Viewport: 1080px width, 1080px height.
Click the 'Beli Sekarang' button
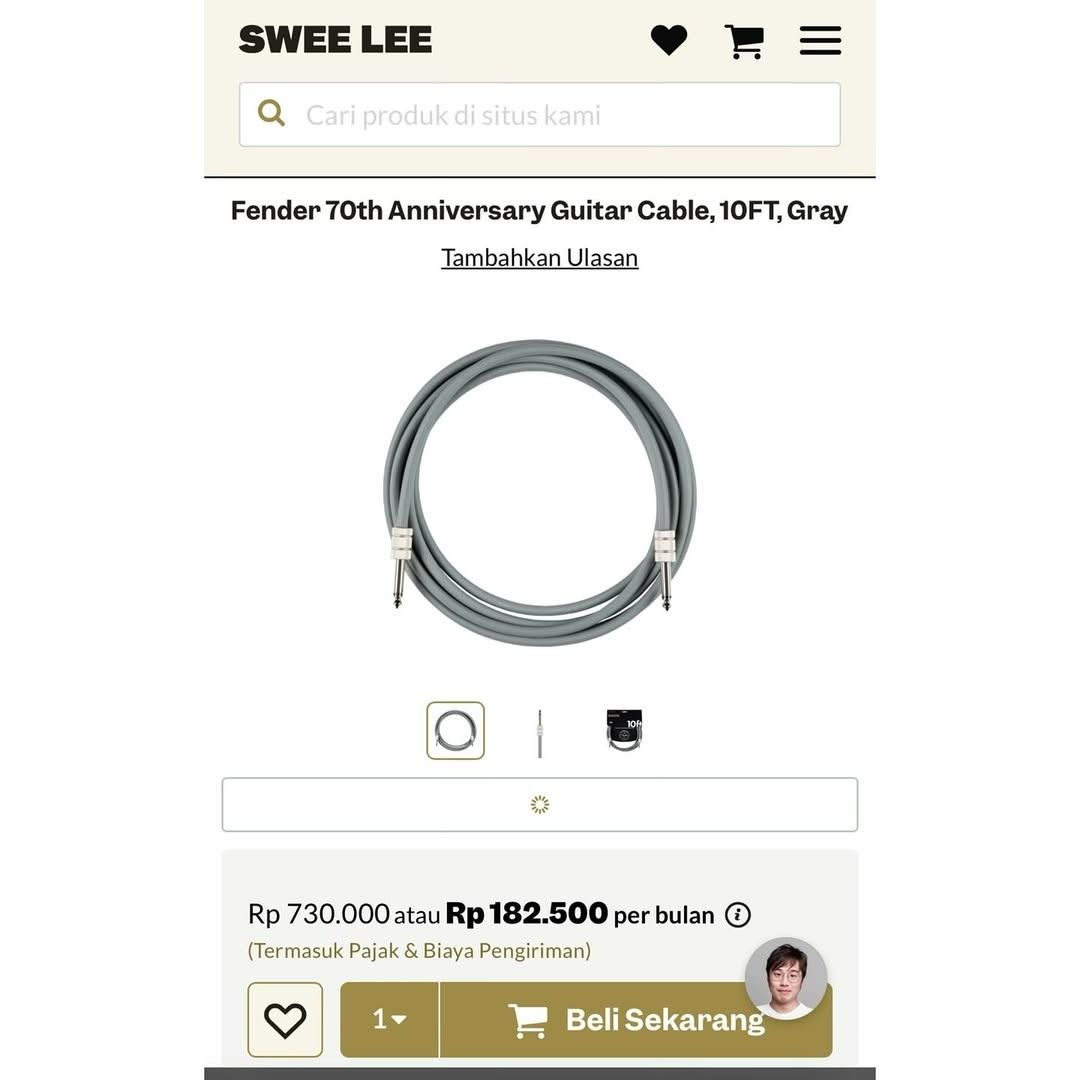[x=636, y=1019]
